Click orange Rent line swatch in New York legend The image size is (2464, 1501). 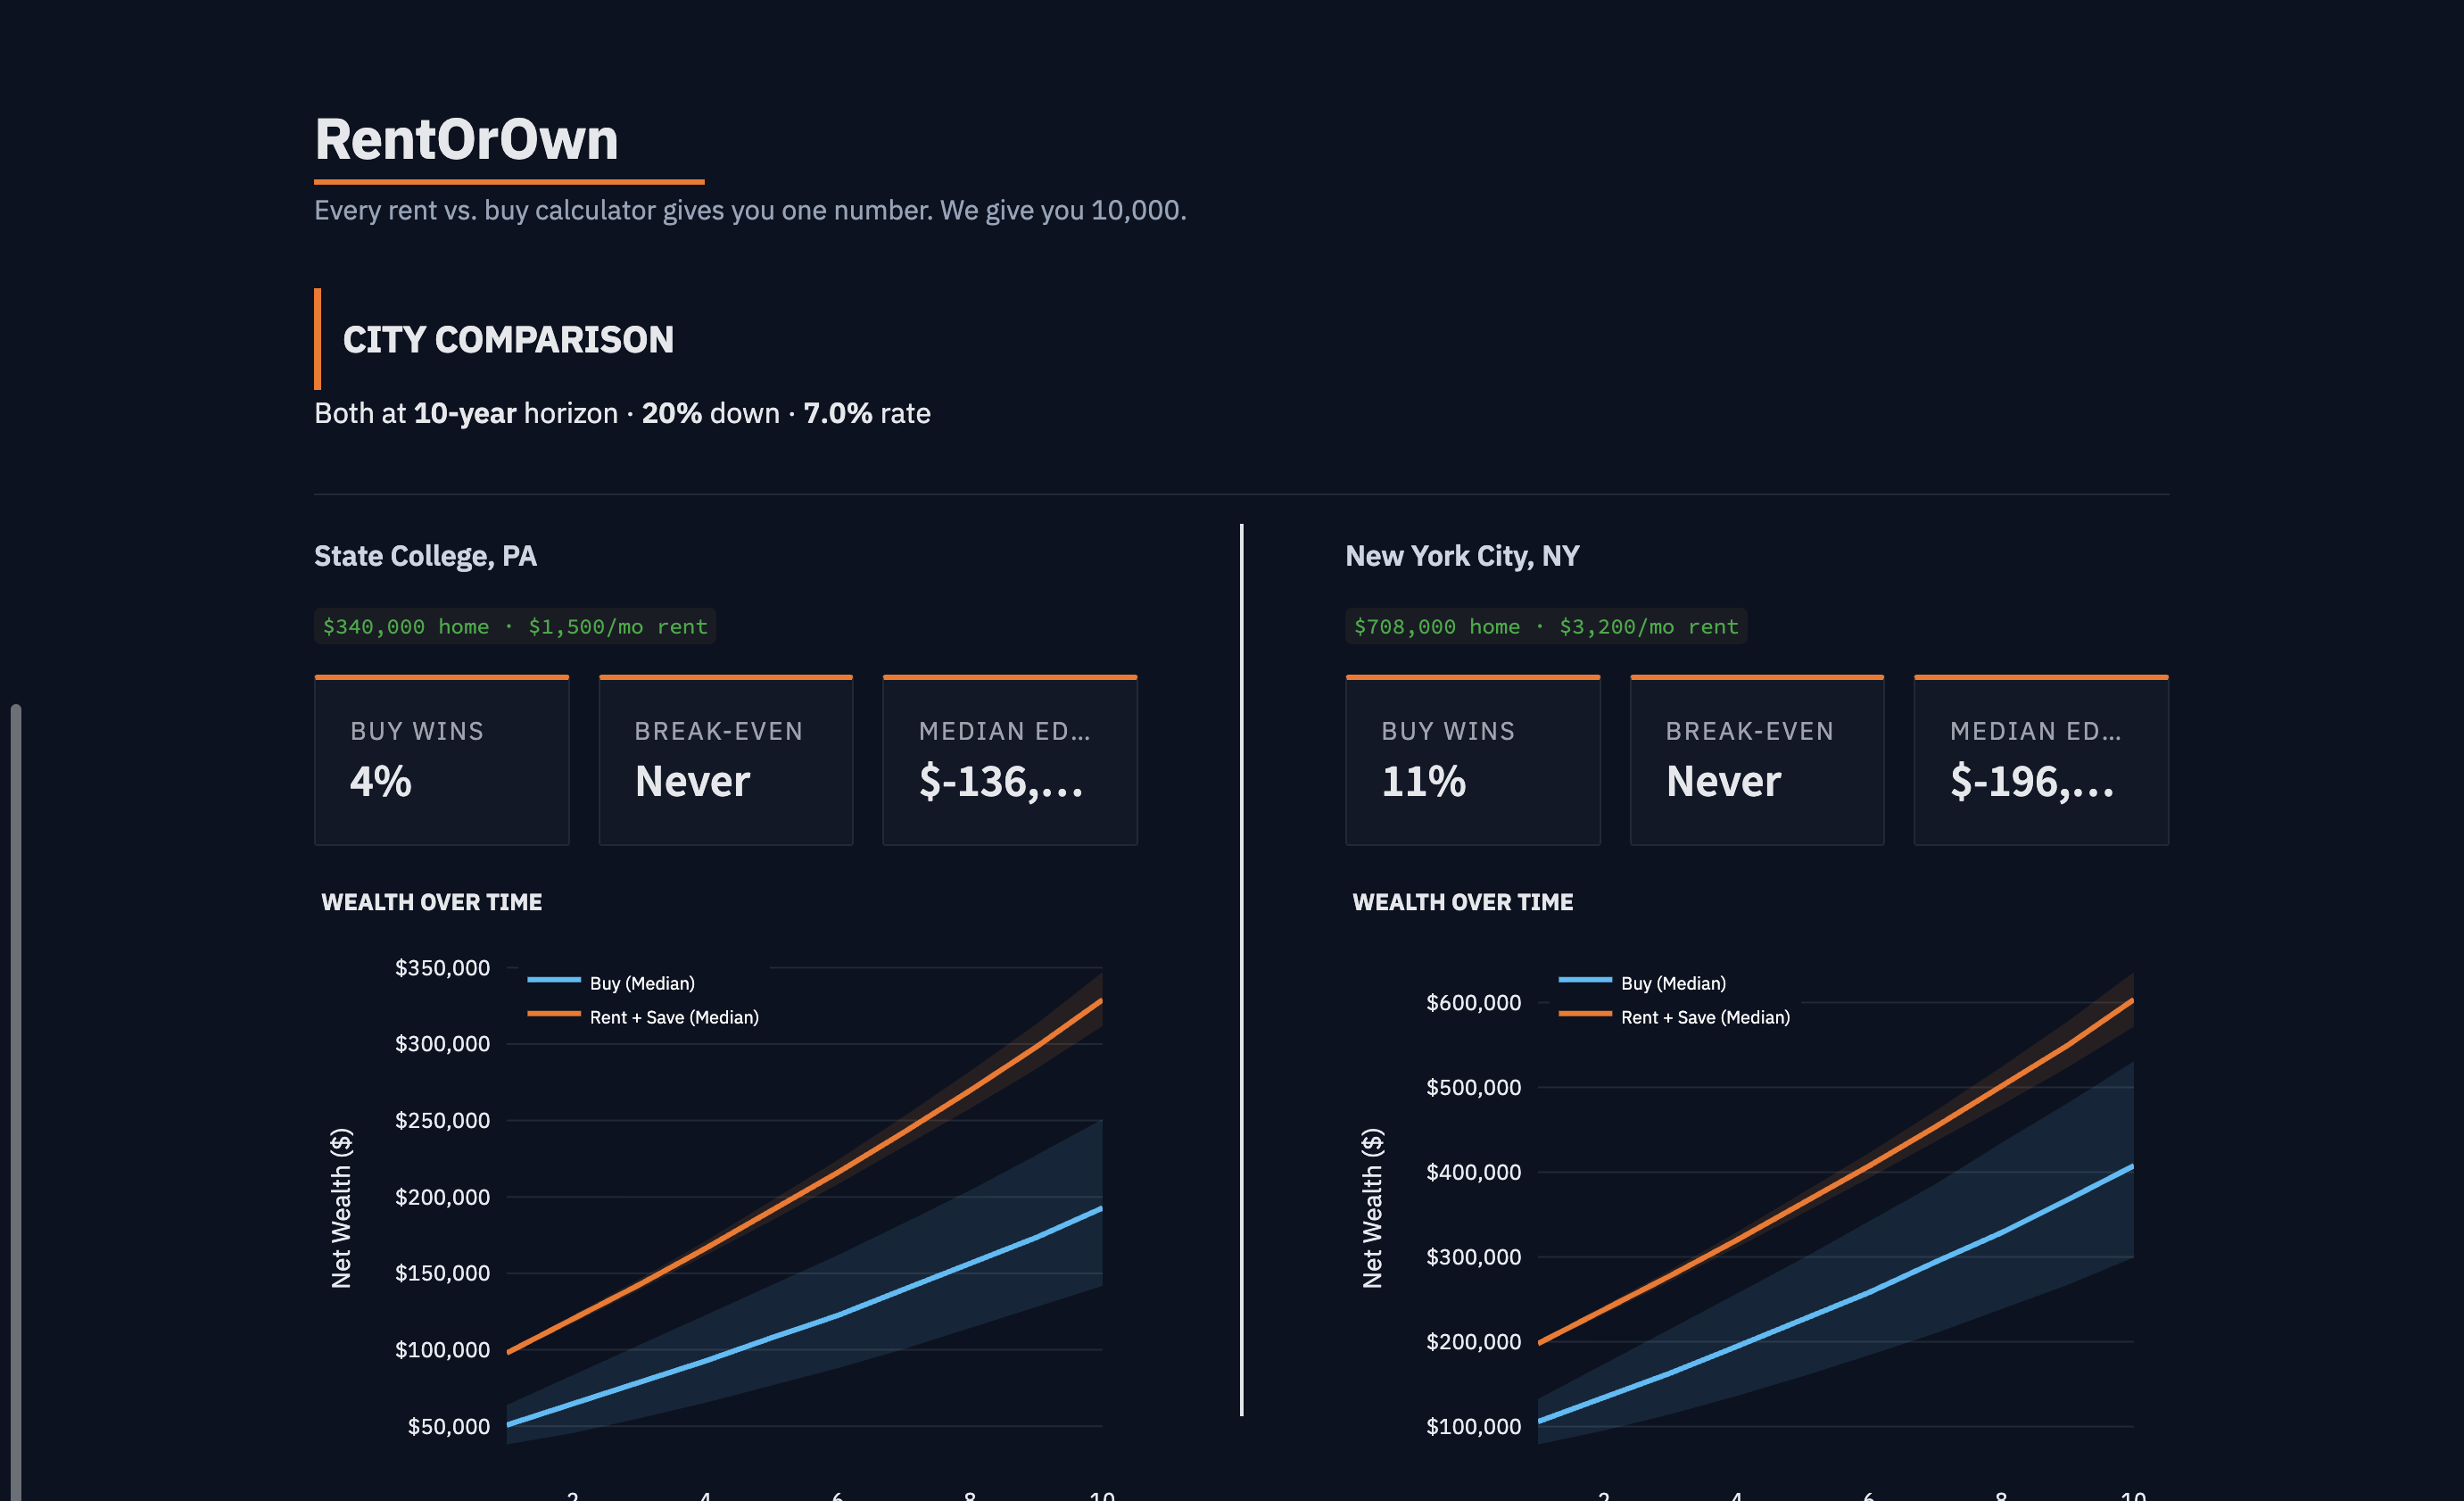[x=1585, y=1014]
